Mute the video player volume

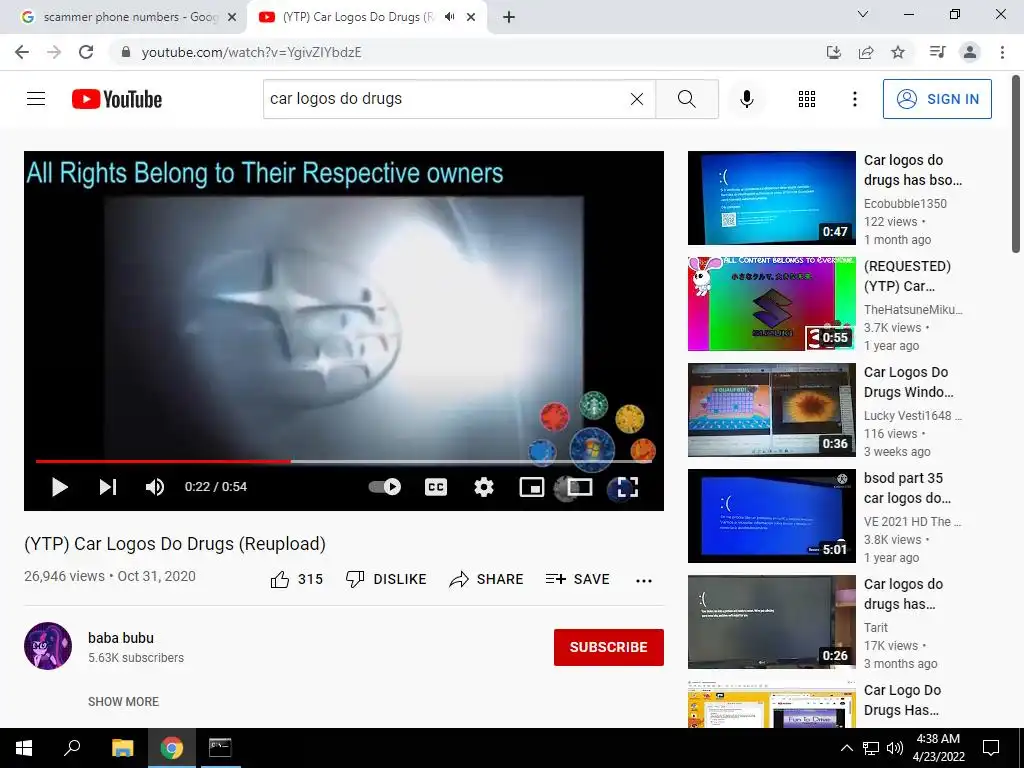pos(155,487)
